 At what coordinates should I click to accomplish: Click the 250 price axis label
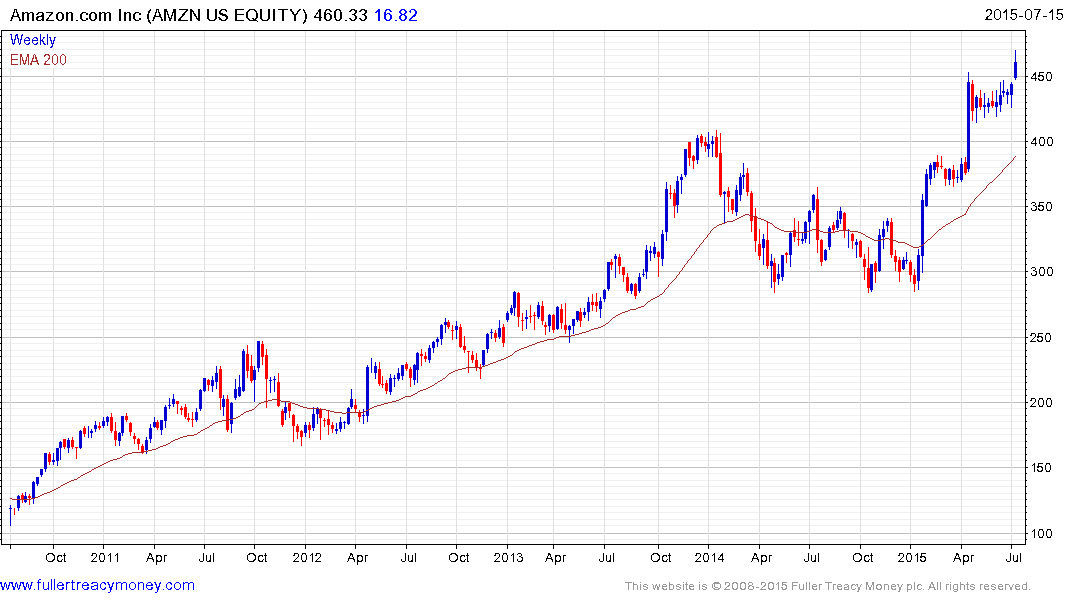click(1041, 337)
